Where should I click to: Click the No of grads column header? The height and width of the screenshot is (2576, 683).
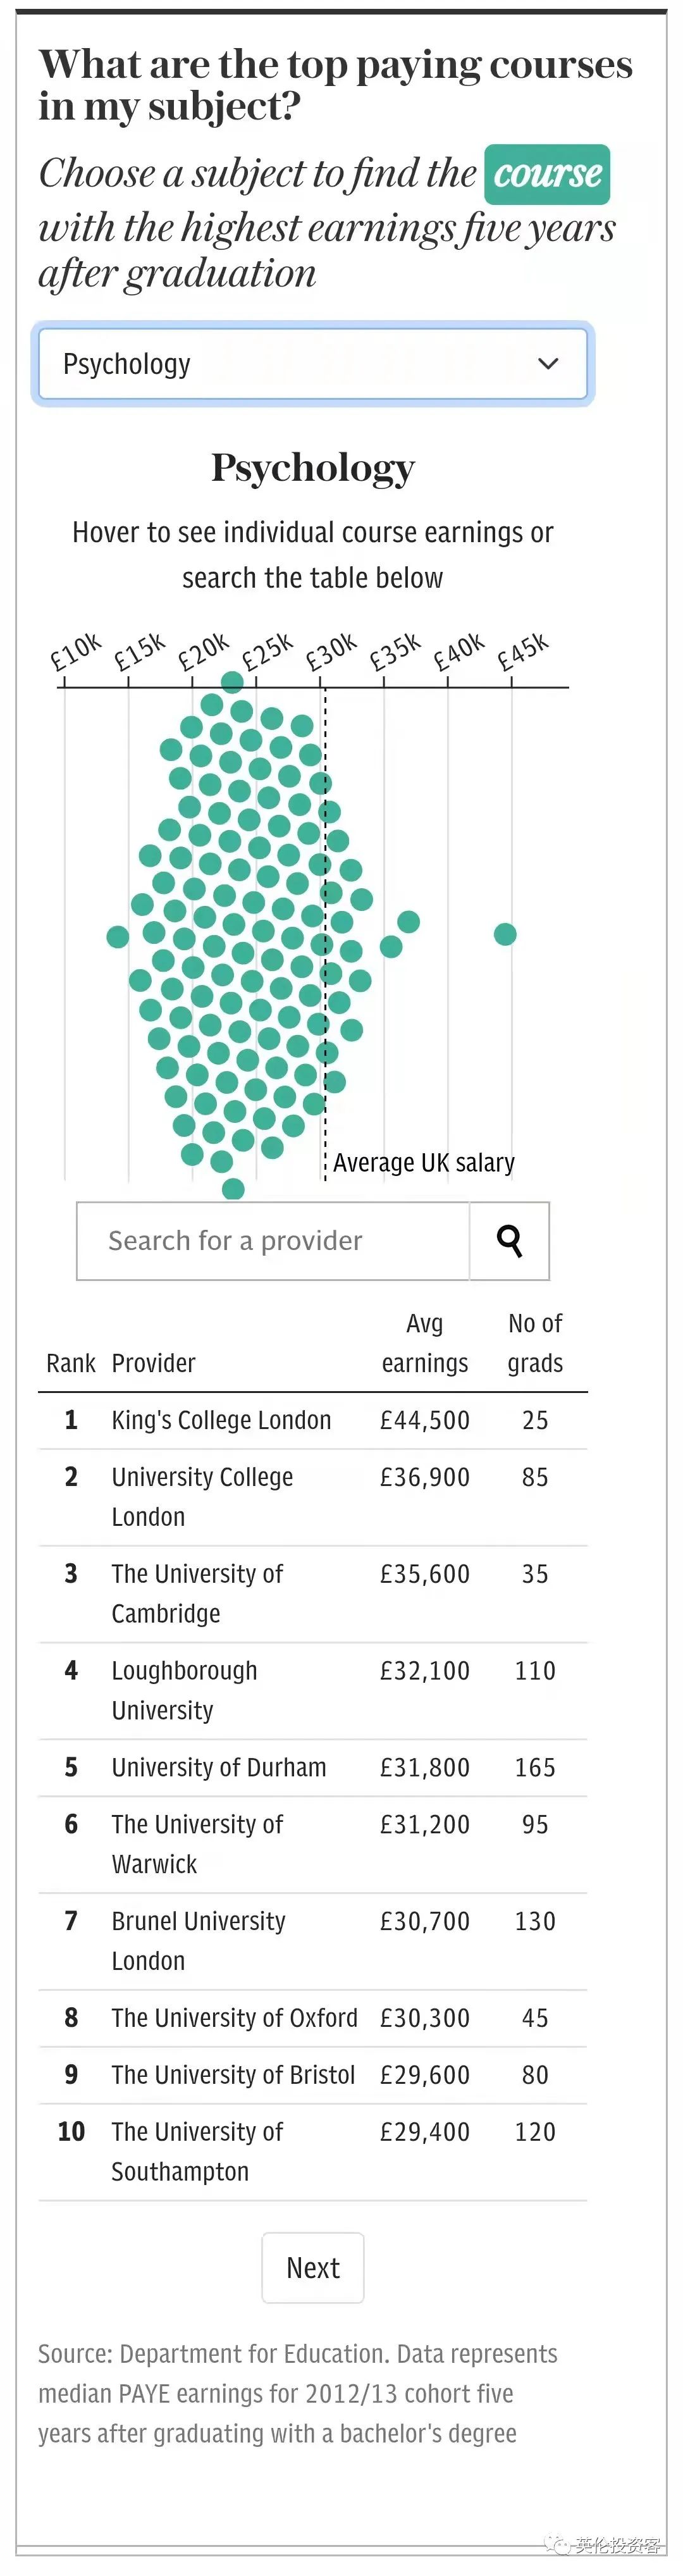[x=535, y=1343]
